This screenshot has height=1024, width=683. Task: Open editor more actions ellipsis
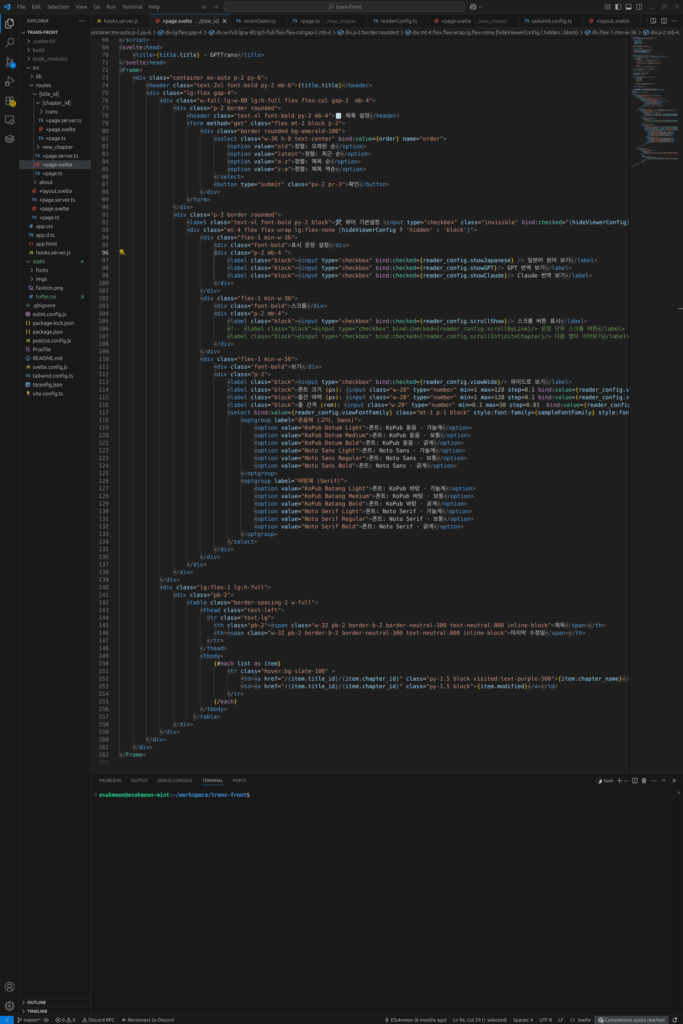(674, 21)
